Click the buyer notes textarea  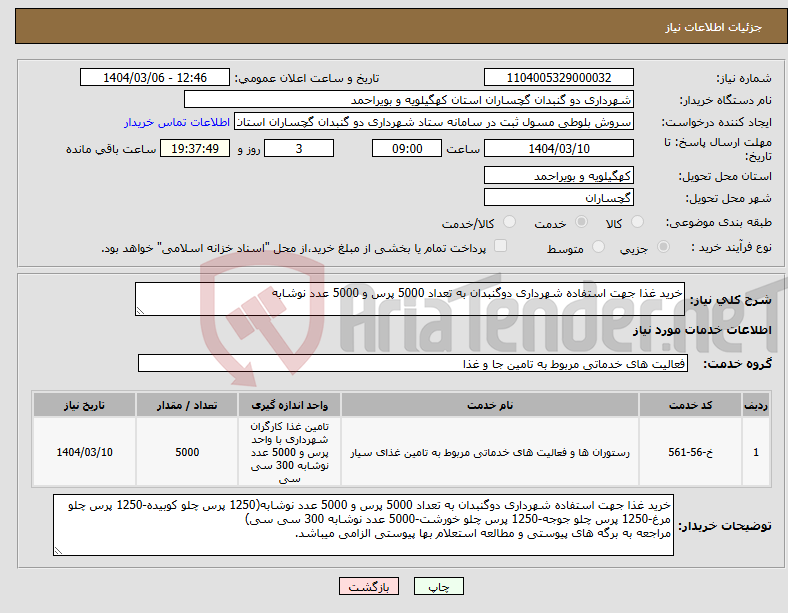[x=363, y=525]
